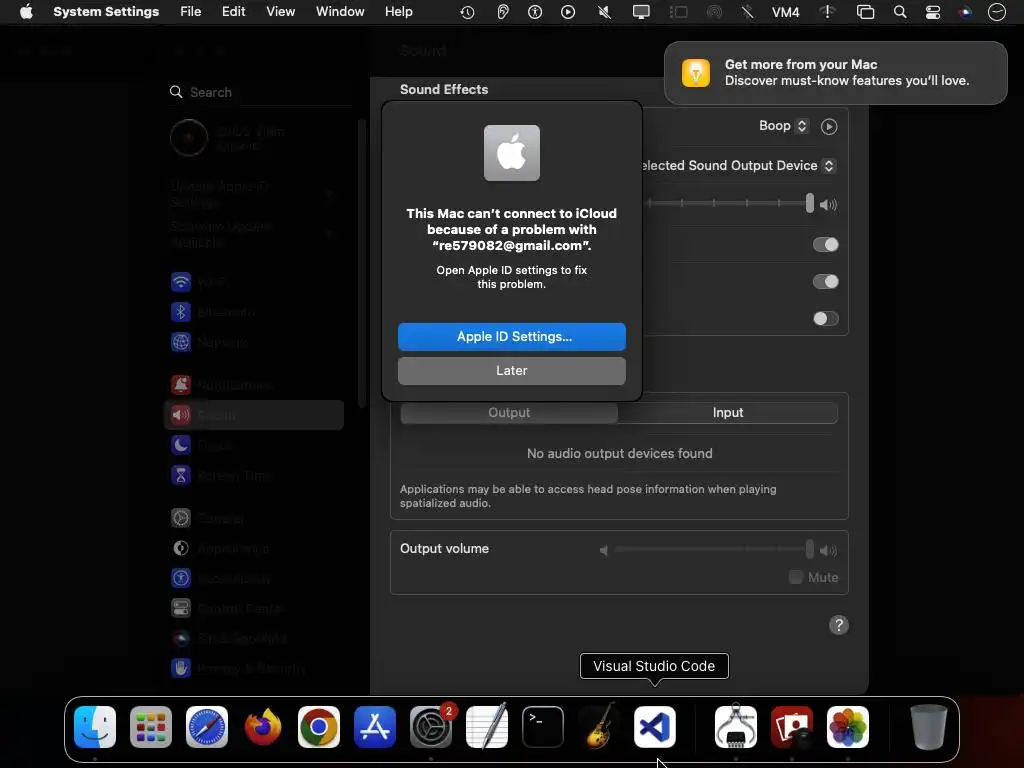Open the Edit menu
Image resolution: width=1024 pixels, height=768 pixels.
pos(233,12)
